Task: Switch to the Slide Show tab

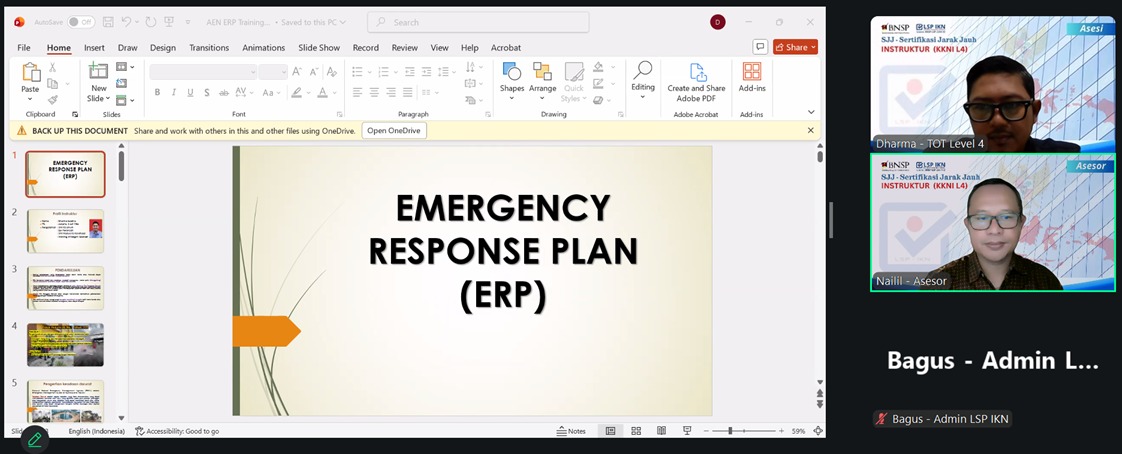Action: (319, 47)
